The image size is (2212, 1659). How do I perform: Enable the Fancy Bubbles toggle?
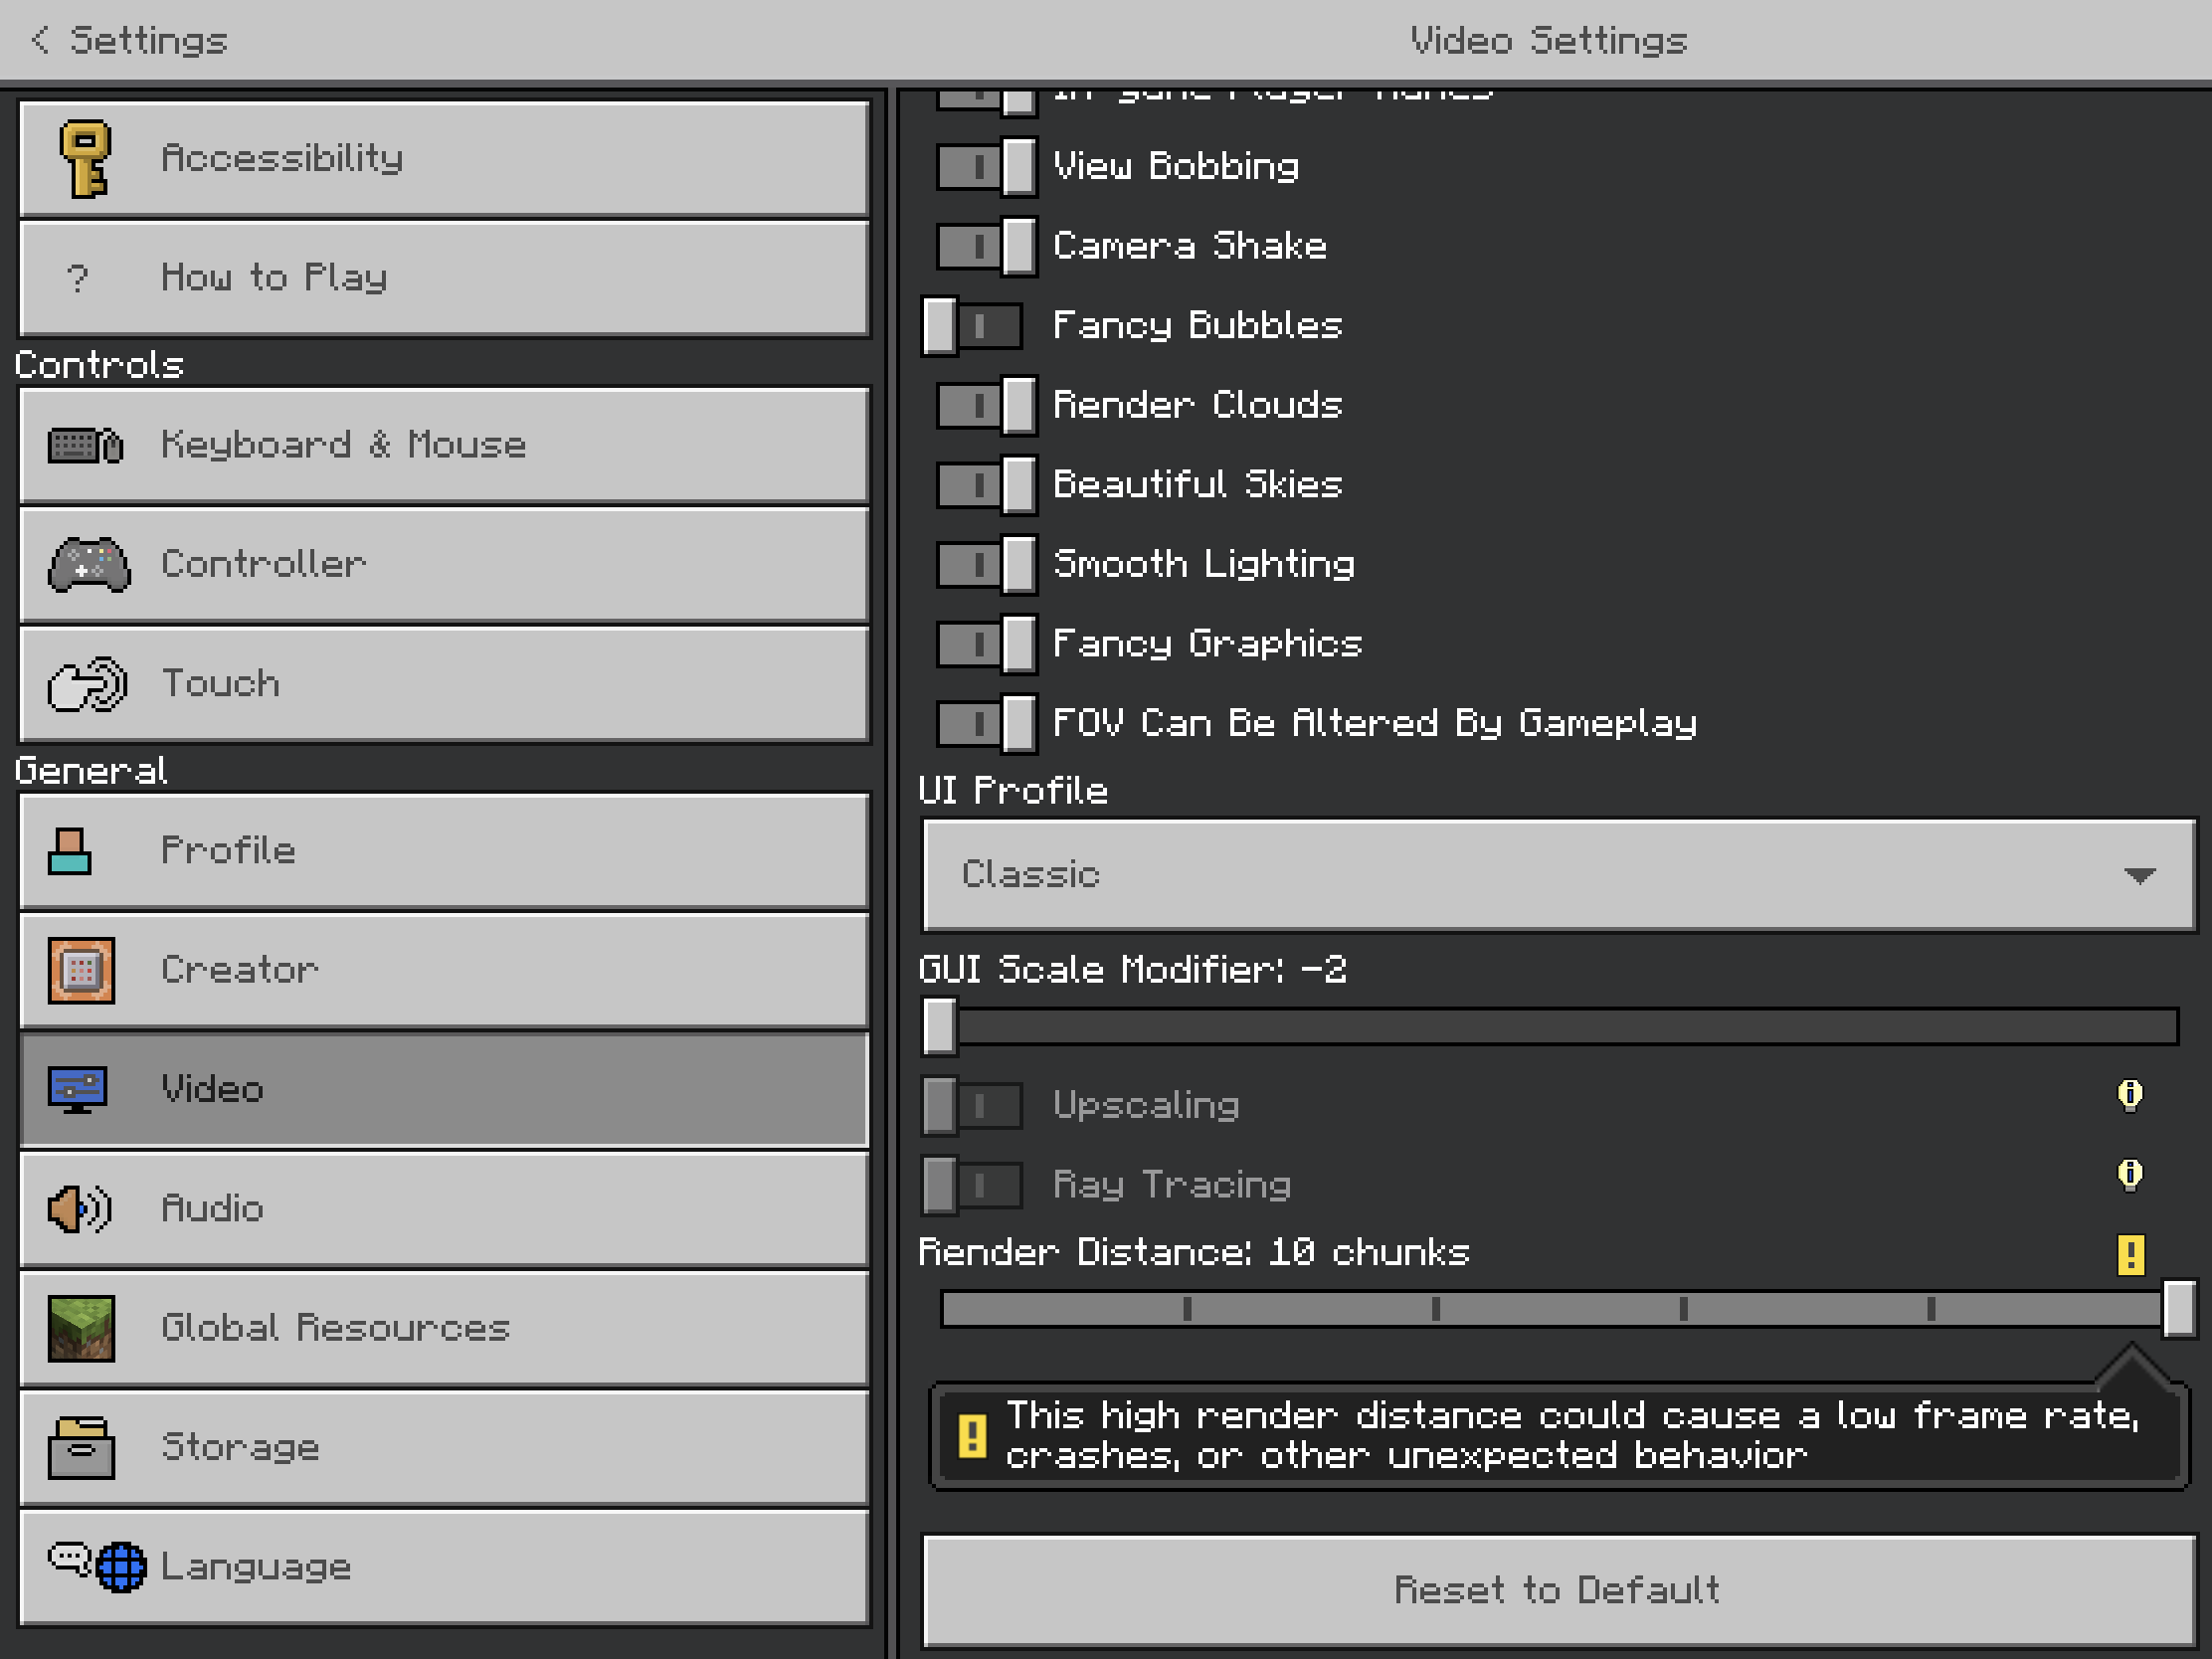(972, 326)
